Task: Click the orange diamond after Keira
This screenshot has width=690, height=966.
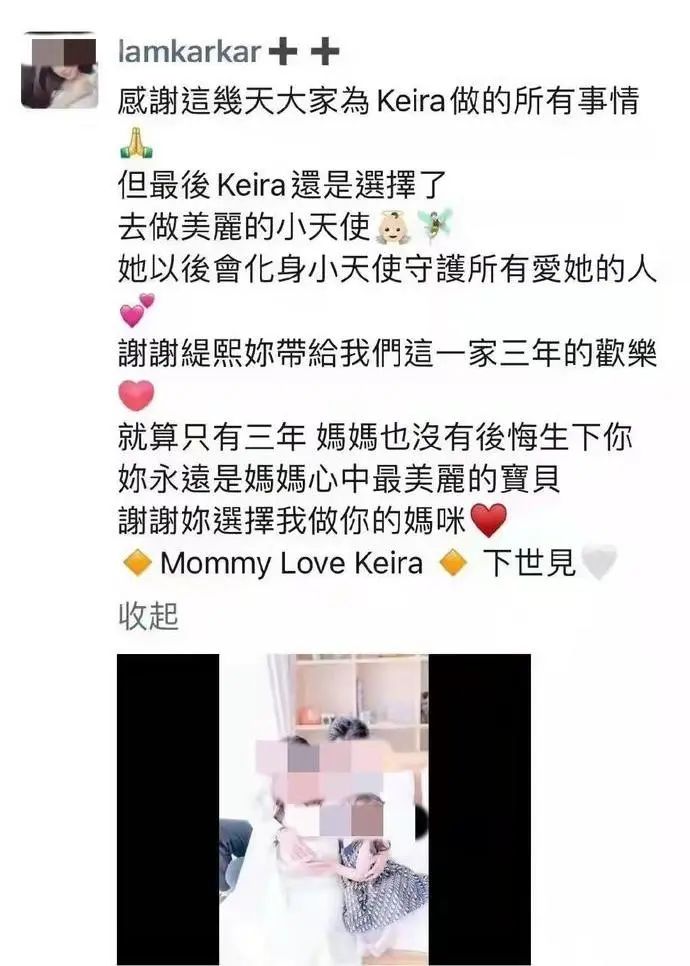Action: (x=453, y=563)
